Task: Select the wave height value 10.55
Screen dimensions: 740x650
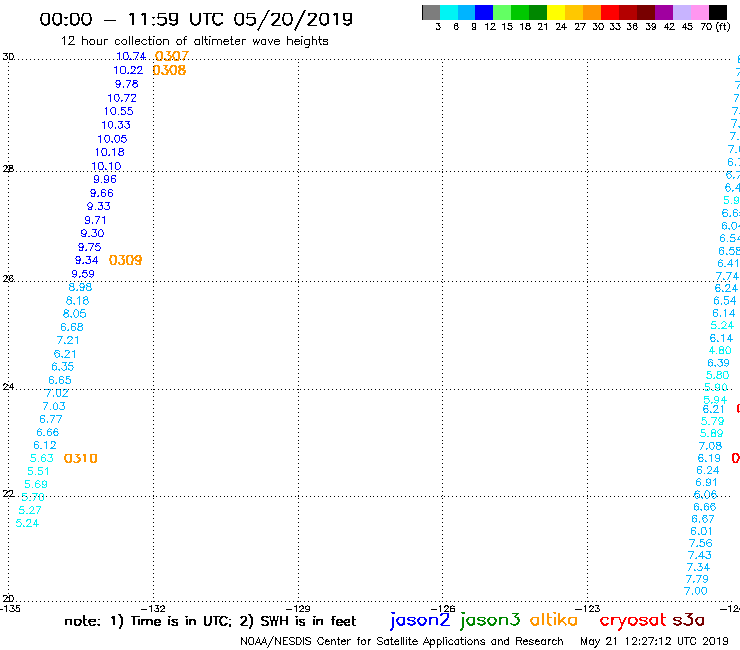Action: click(x=119, y=111)
